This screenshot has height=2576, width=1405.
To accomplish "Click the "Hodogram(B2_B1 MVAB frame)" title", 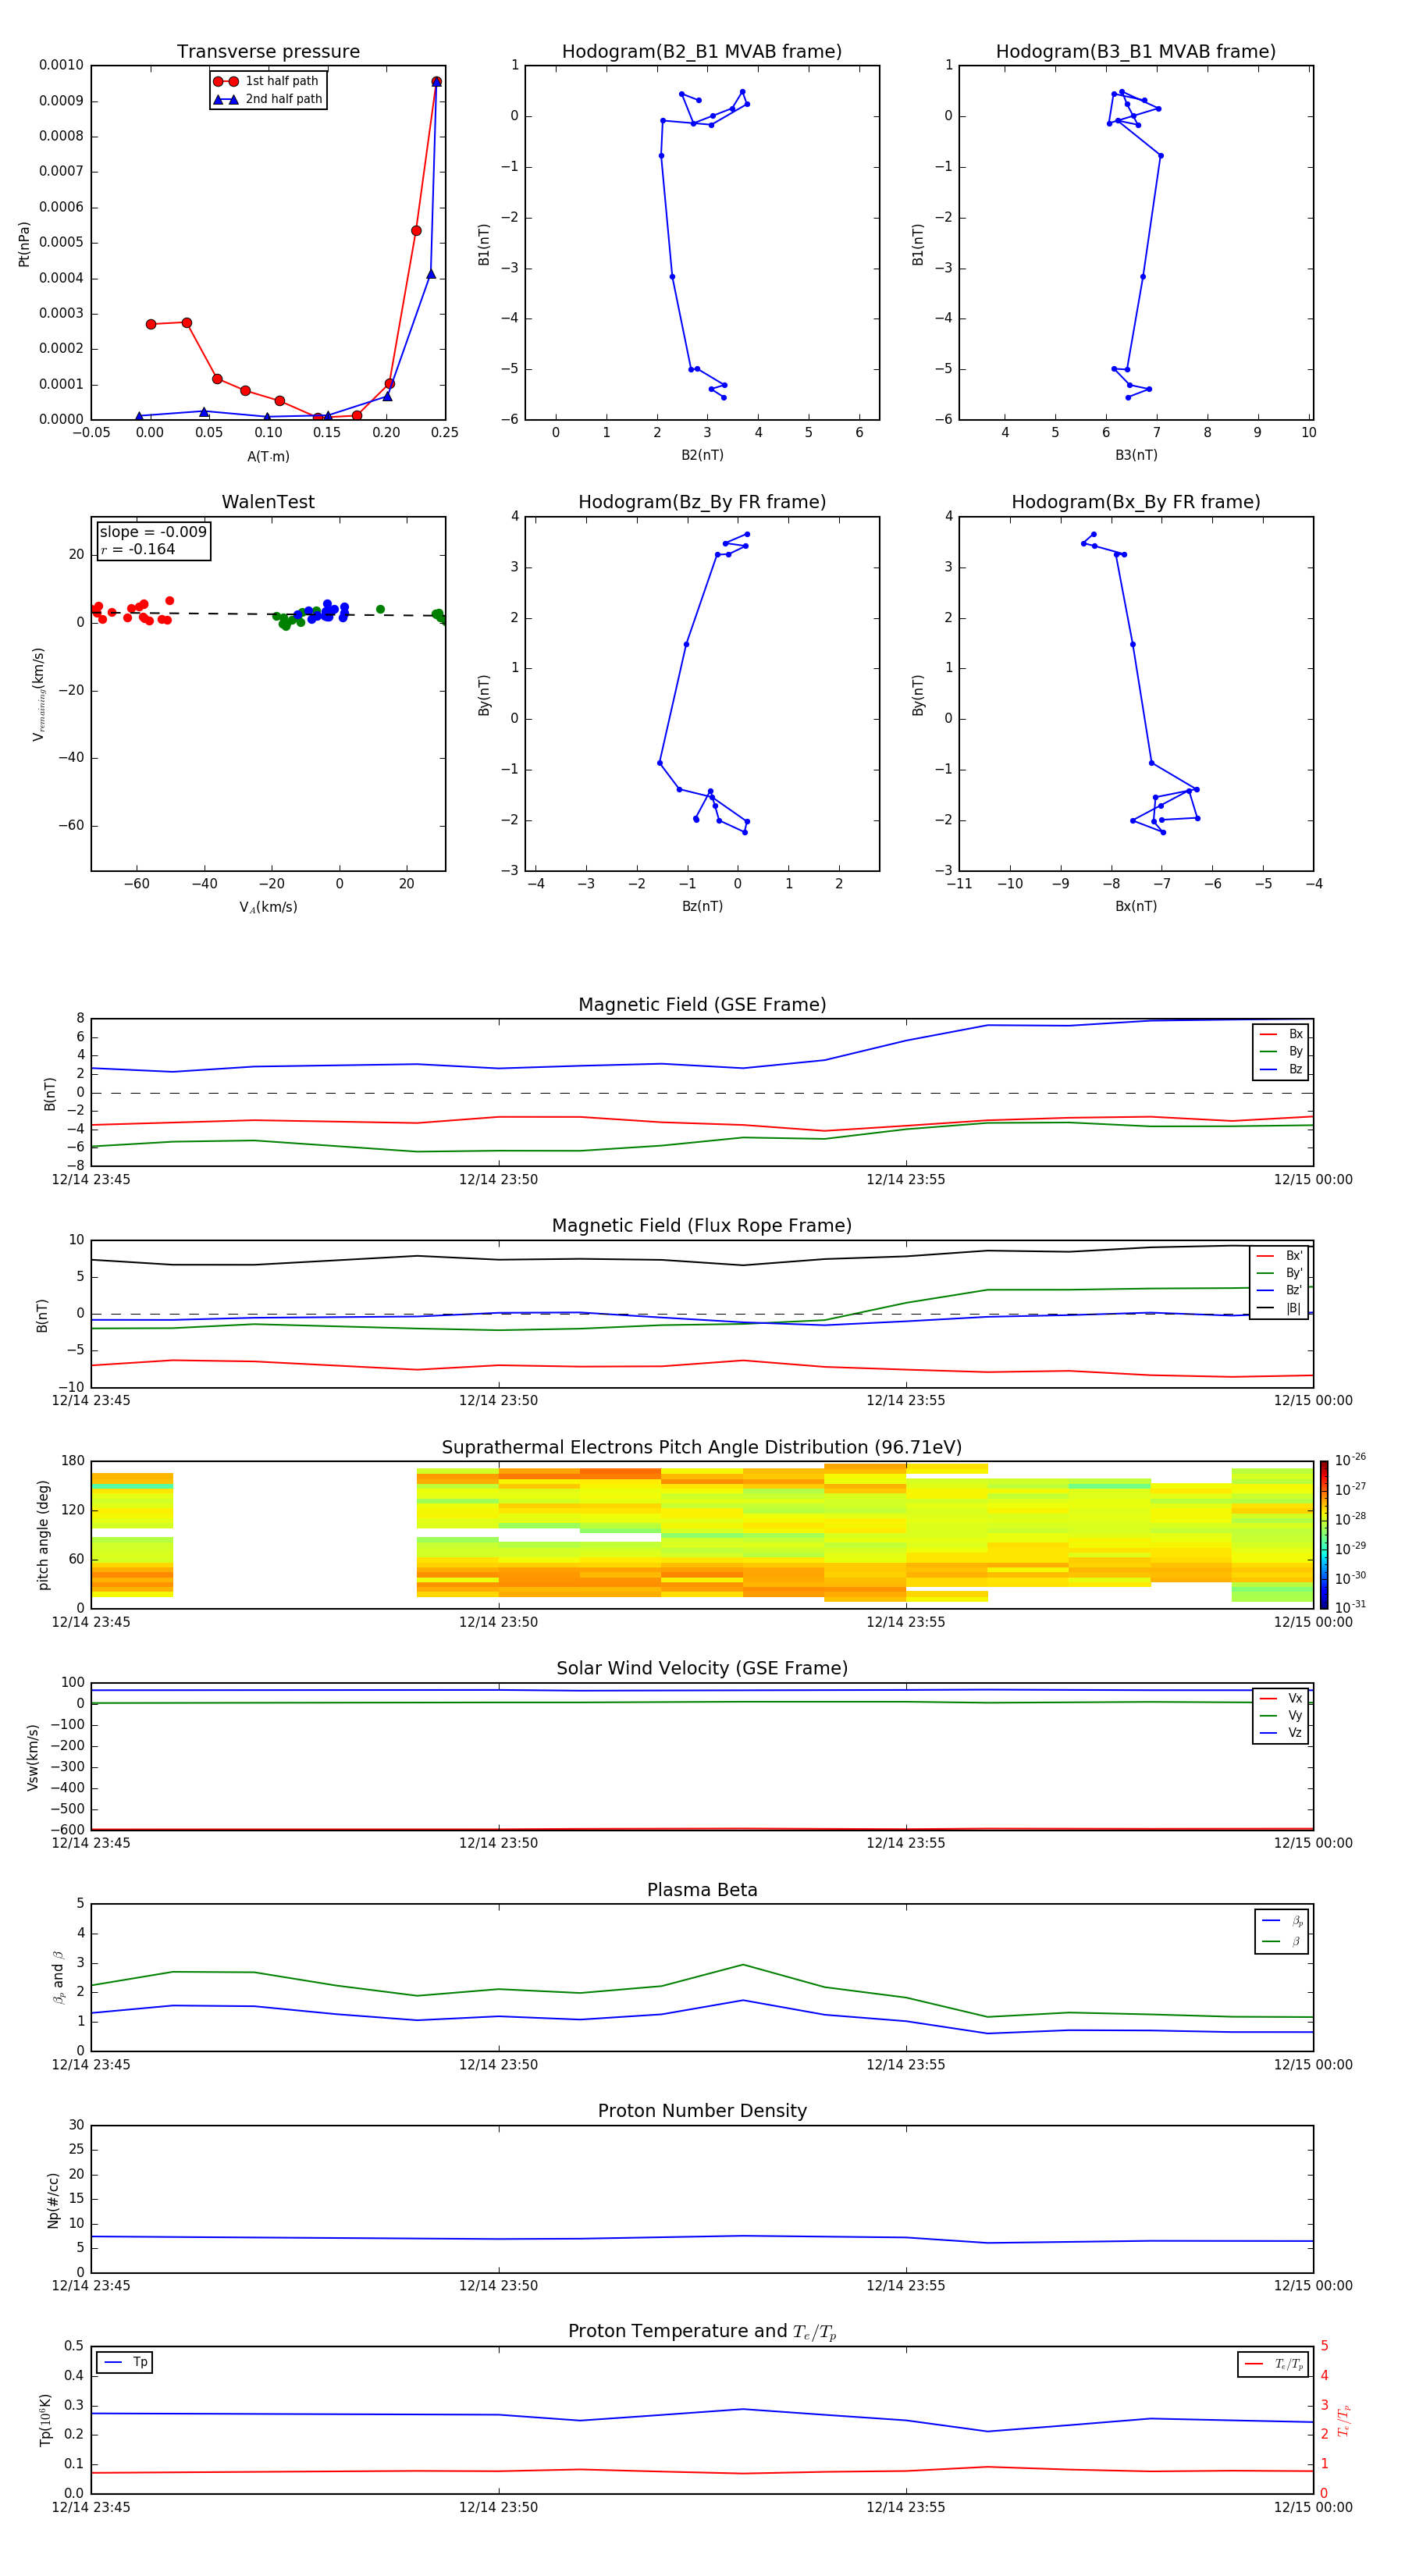I will pyautogui.click(x=702, y=52).
